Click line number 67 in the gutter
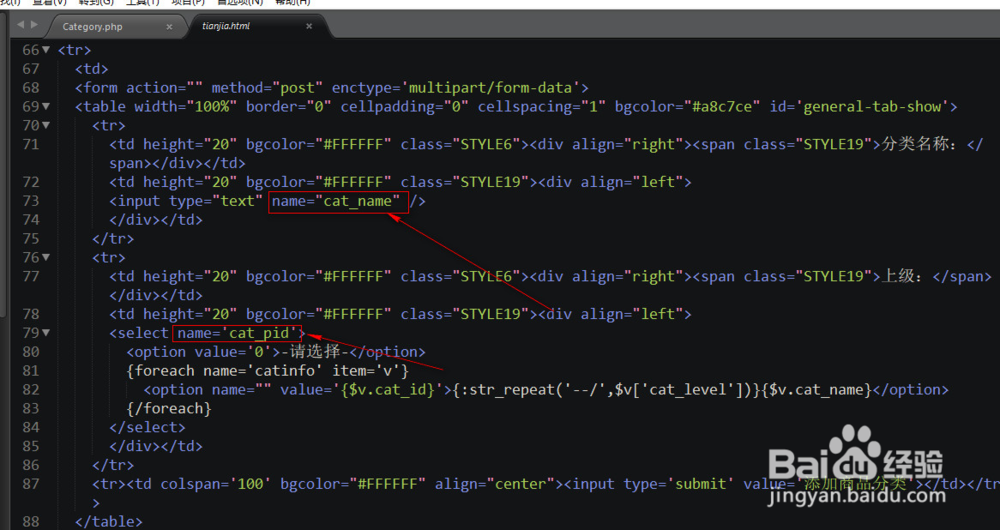This screenshot has height=530, width=1000. 31,69
